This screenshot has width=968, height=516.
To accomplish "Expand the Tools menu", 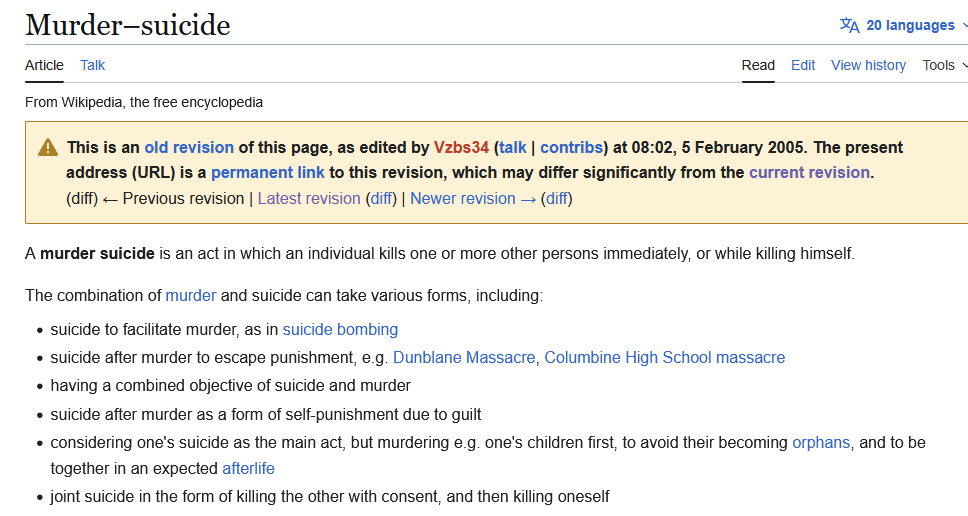I will (x=944, y=65).
